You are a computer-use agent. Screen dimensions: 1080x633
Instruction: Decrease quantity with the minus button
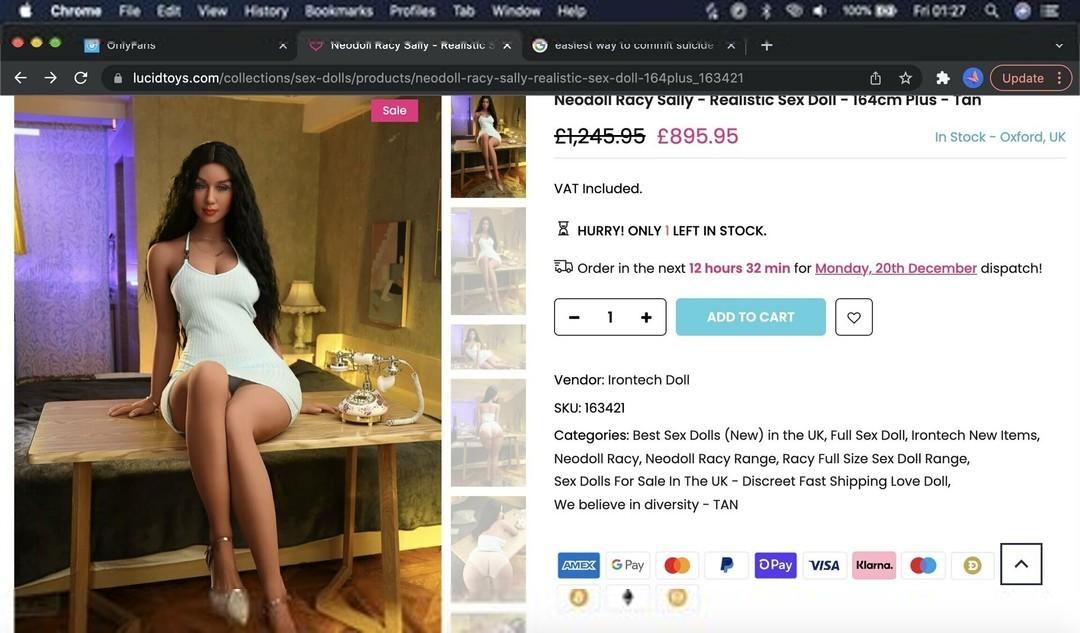[x=574, y=317]
